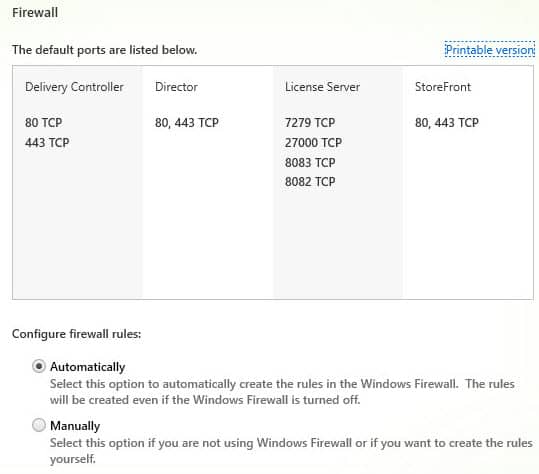Click the default ports are listed text
539x474 pixels.
click(x=104, y=50)
